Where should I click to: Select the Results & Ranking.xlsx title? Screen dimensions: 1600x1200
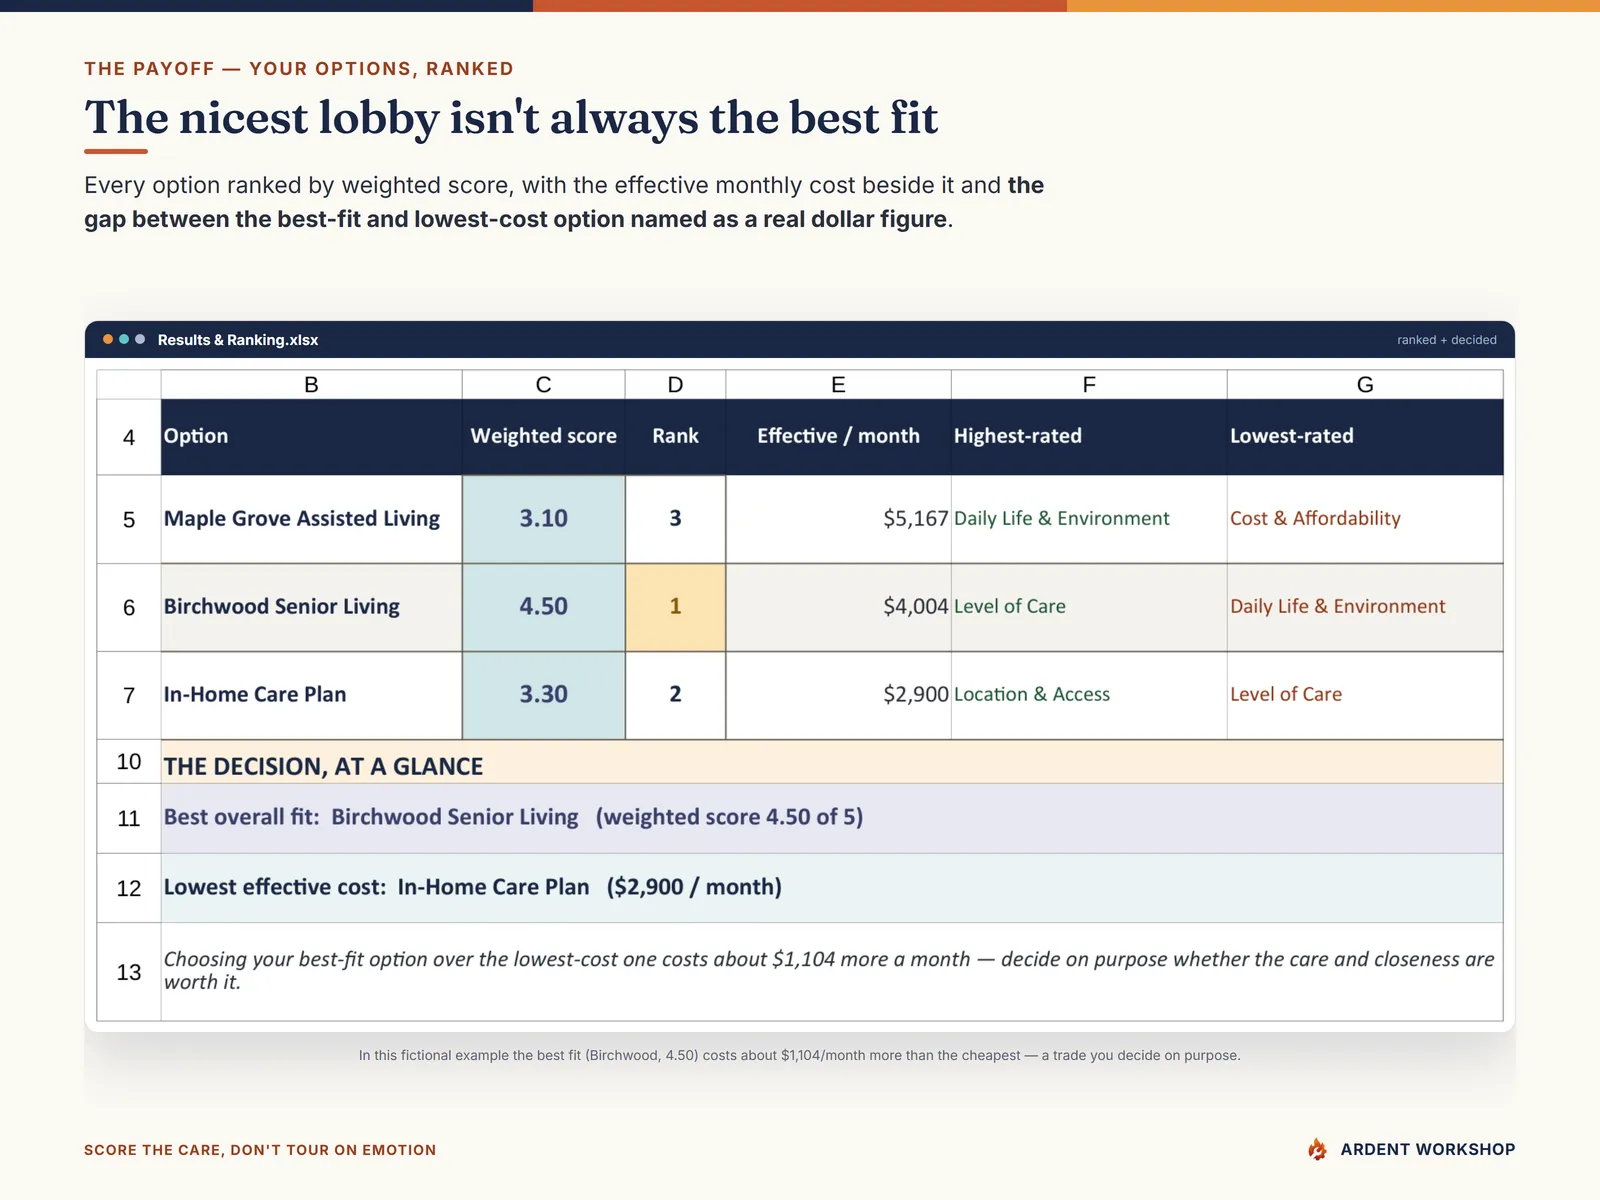coord(238,340)
